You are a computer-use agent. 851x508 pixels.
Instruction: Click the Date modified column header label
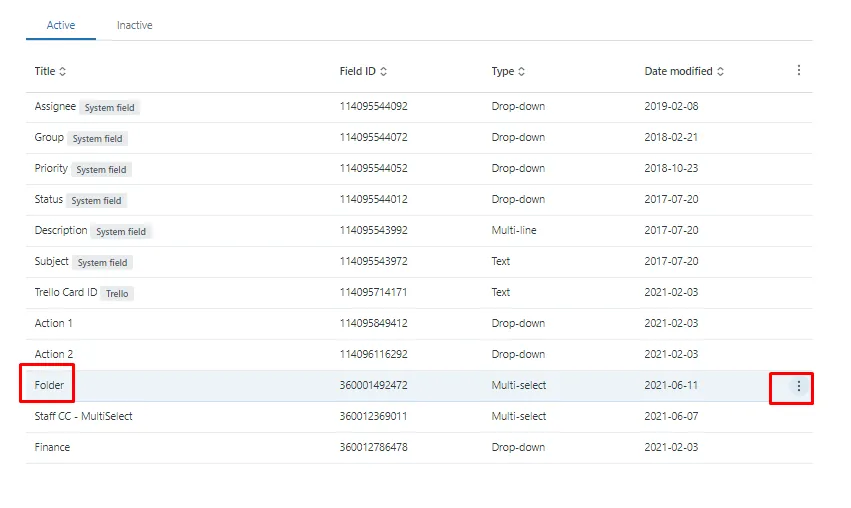click(678, 71)
